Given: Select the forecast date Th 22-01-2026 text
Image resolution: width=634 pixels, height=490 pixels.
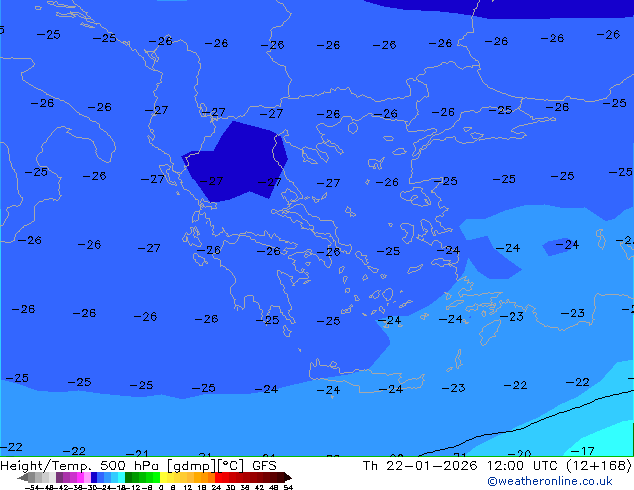Looking at the screenshot, I should point(420,466).
